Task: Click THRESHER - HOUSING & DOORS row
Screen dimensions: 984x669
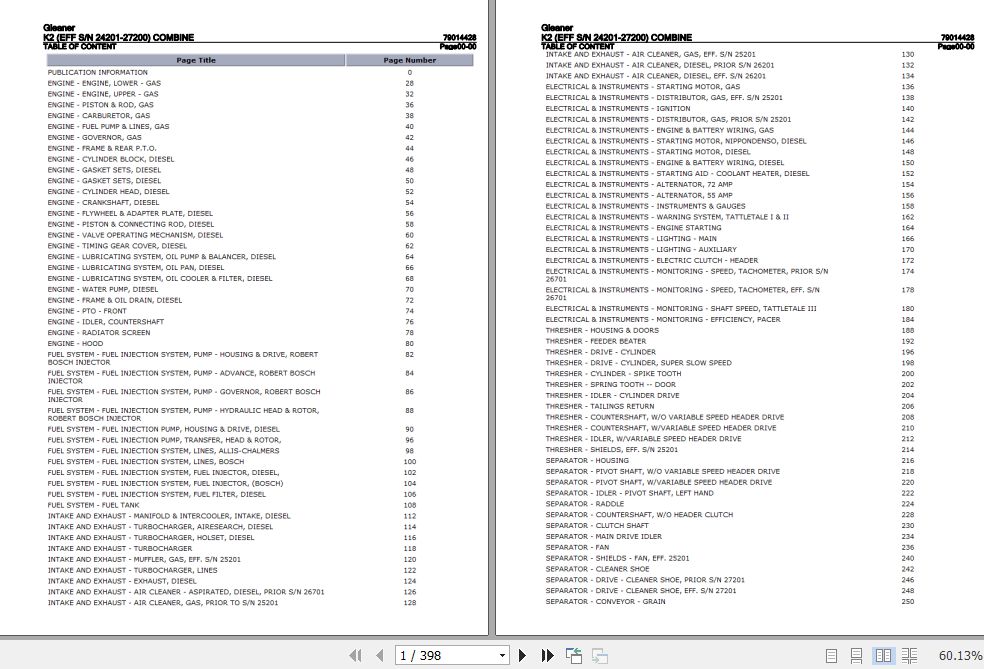Action: [x=602, y=330]
